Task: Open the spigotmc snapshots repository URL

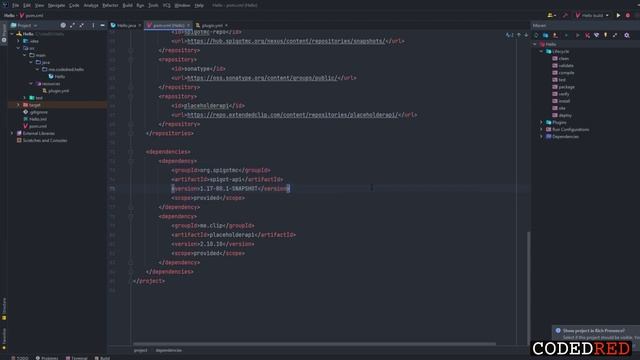Action: [x=286, y=41]
